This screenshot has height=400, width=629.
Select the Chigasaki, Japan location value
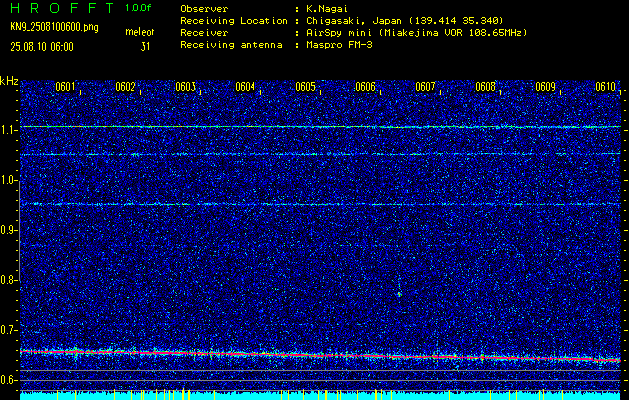pyautogui.click(x=404, y=20)
